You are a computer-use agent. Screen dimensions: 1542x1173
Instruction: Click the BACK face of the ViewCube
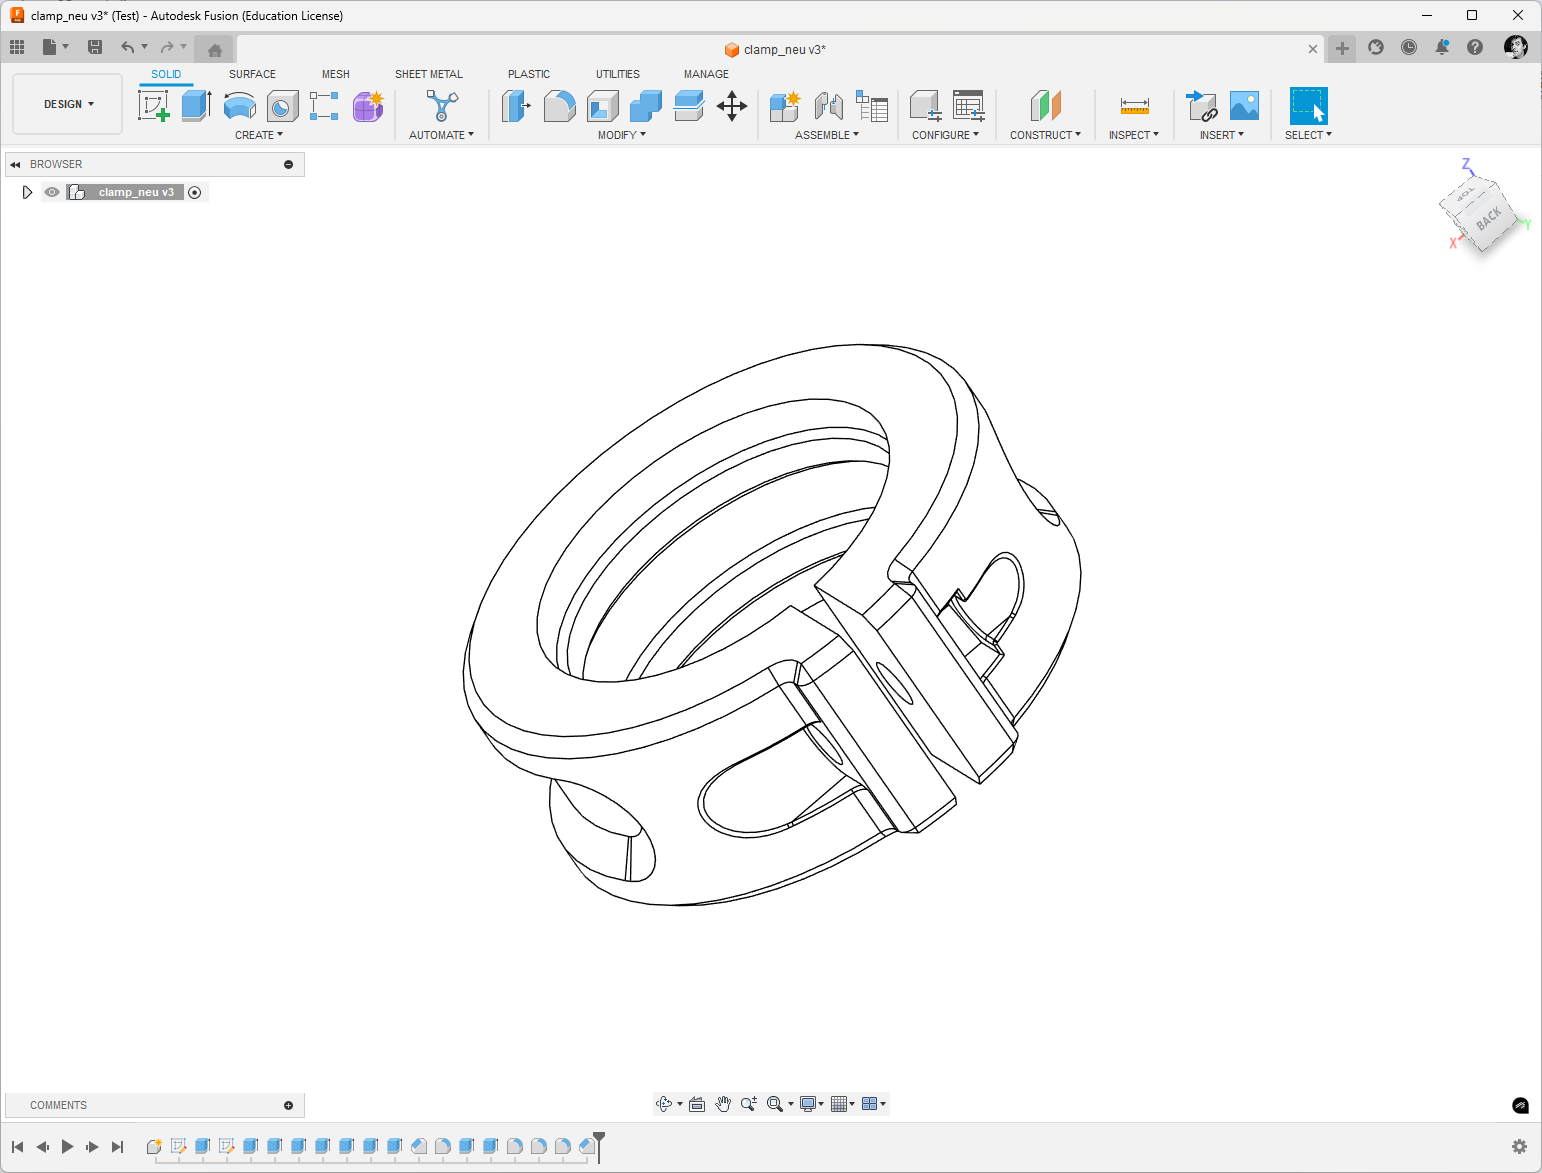point(1488,218)
